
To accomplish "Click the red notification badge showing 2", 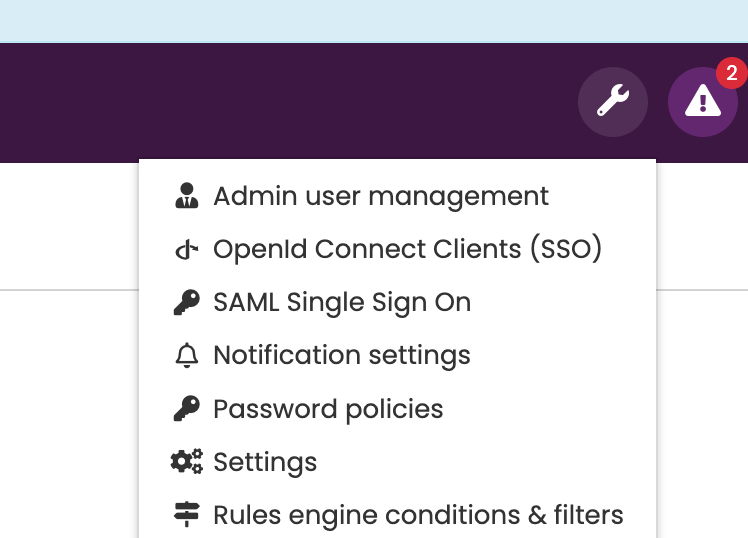I will [x=731, y=73].
